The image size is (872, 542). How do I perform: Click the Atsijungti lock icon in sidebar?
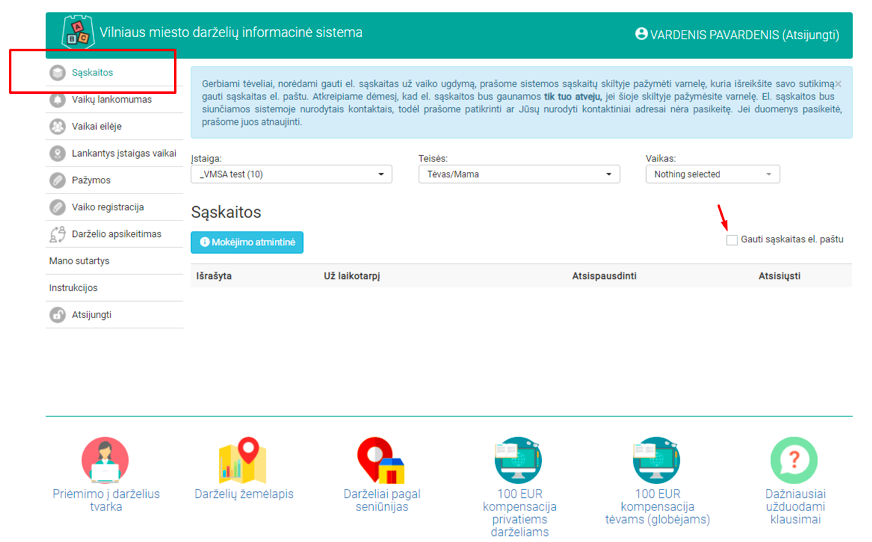(x=57, y=315)
